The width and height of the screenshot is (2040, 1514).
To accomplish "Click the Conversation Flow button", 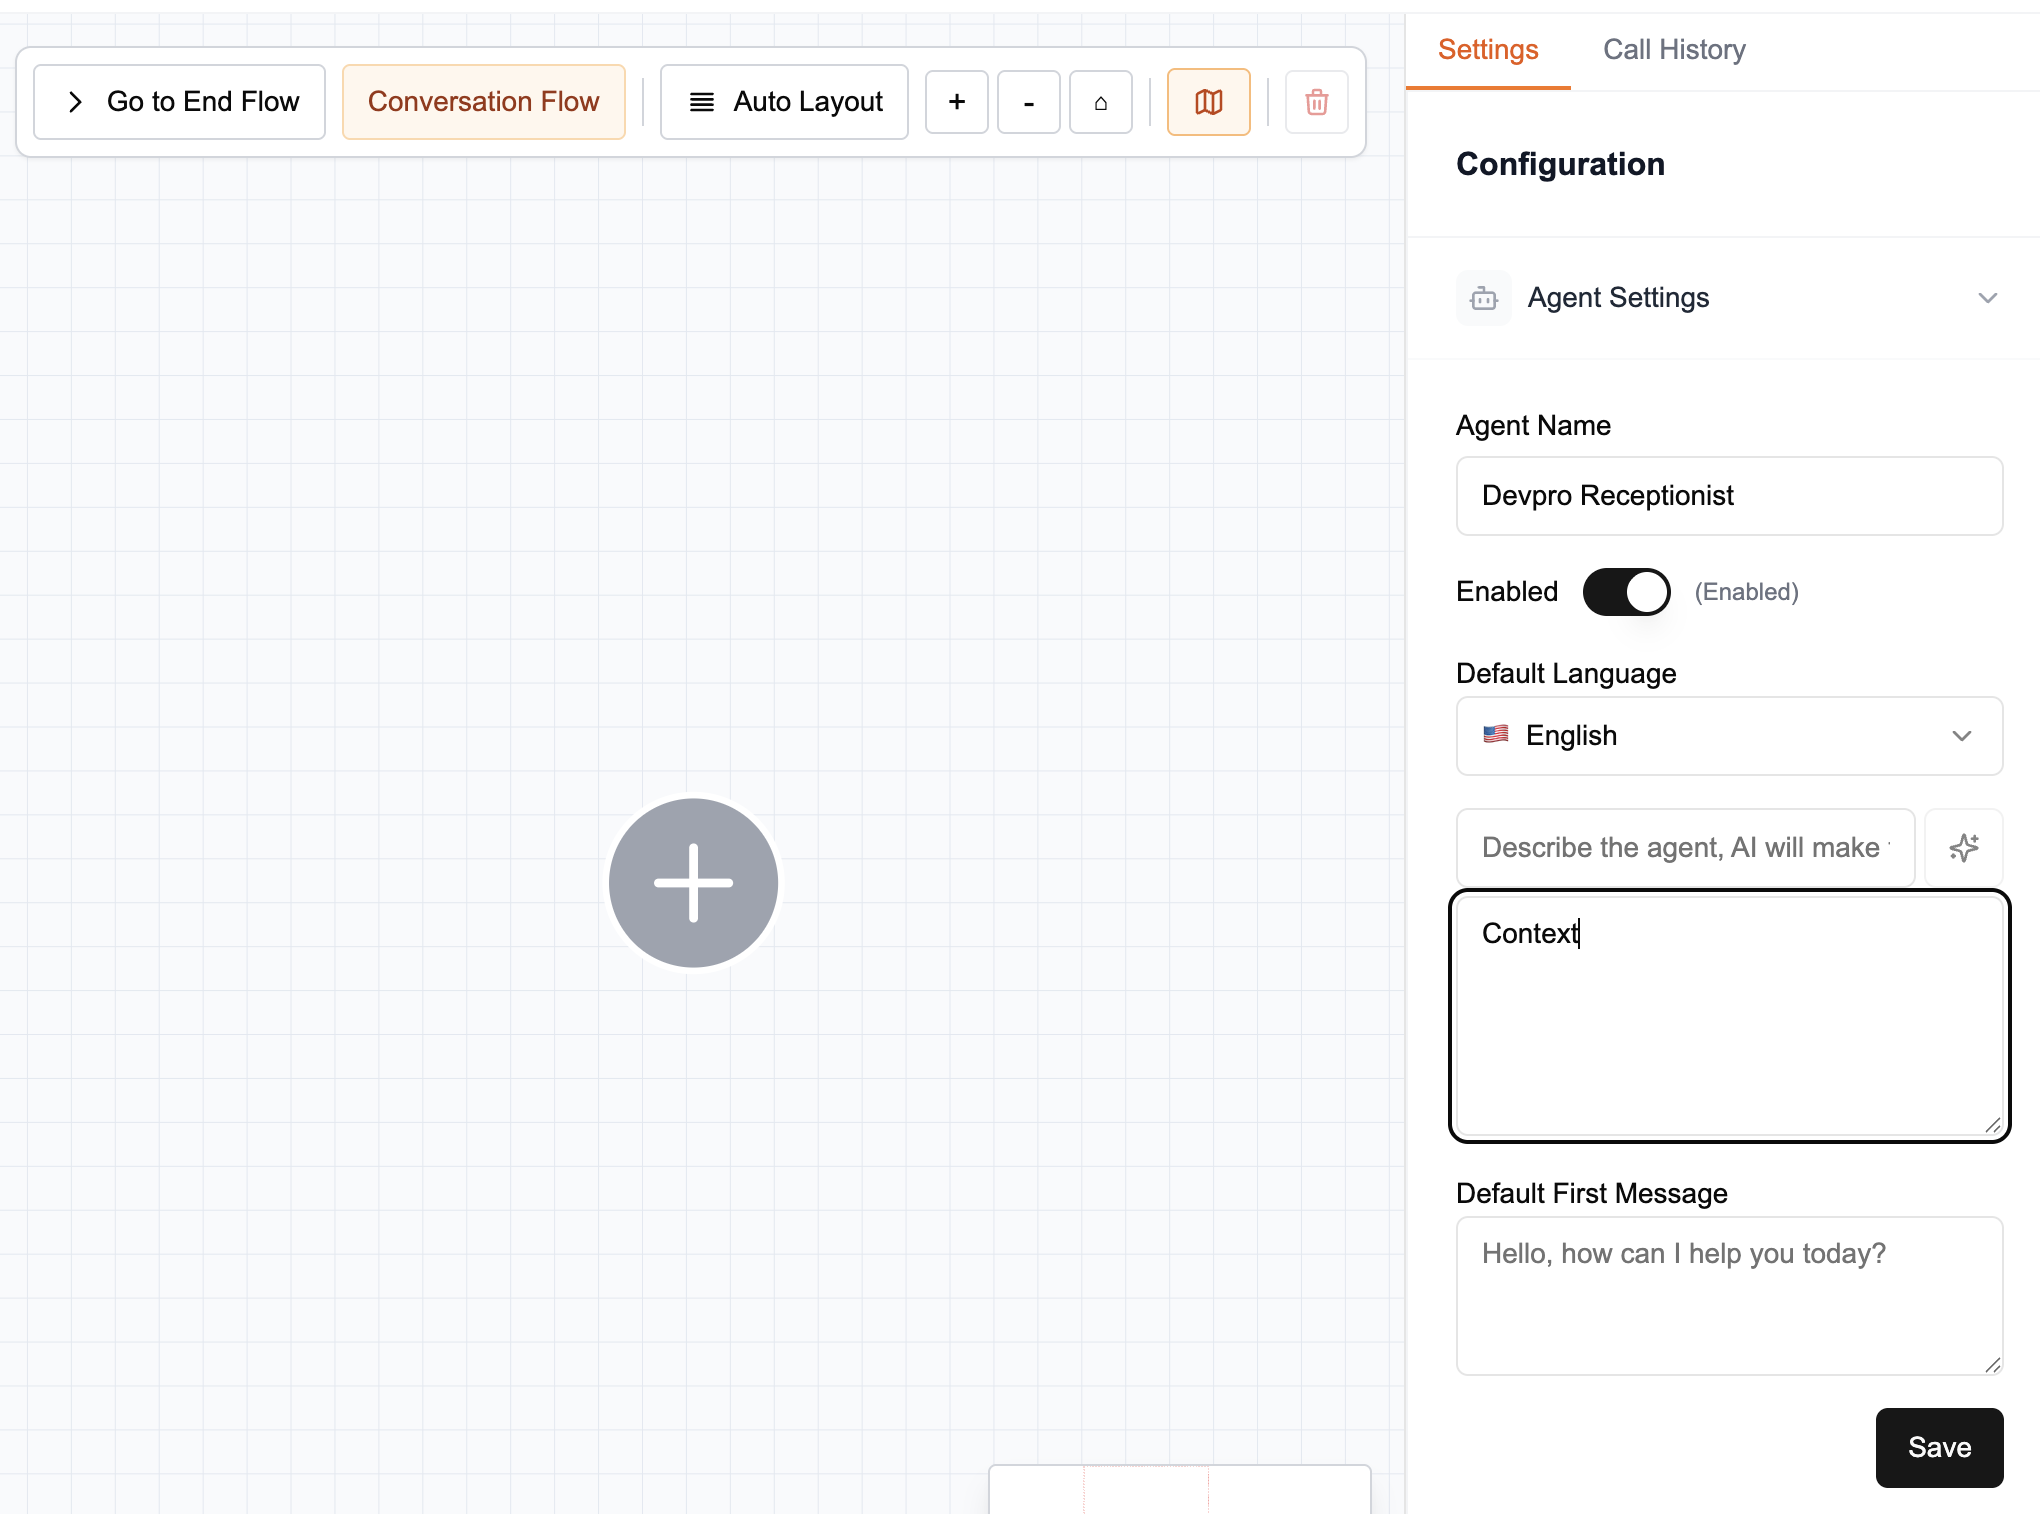I will [483, 102].
